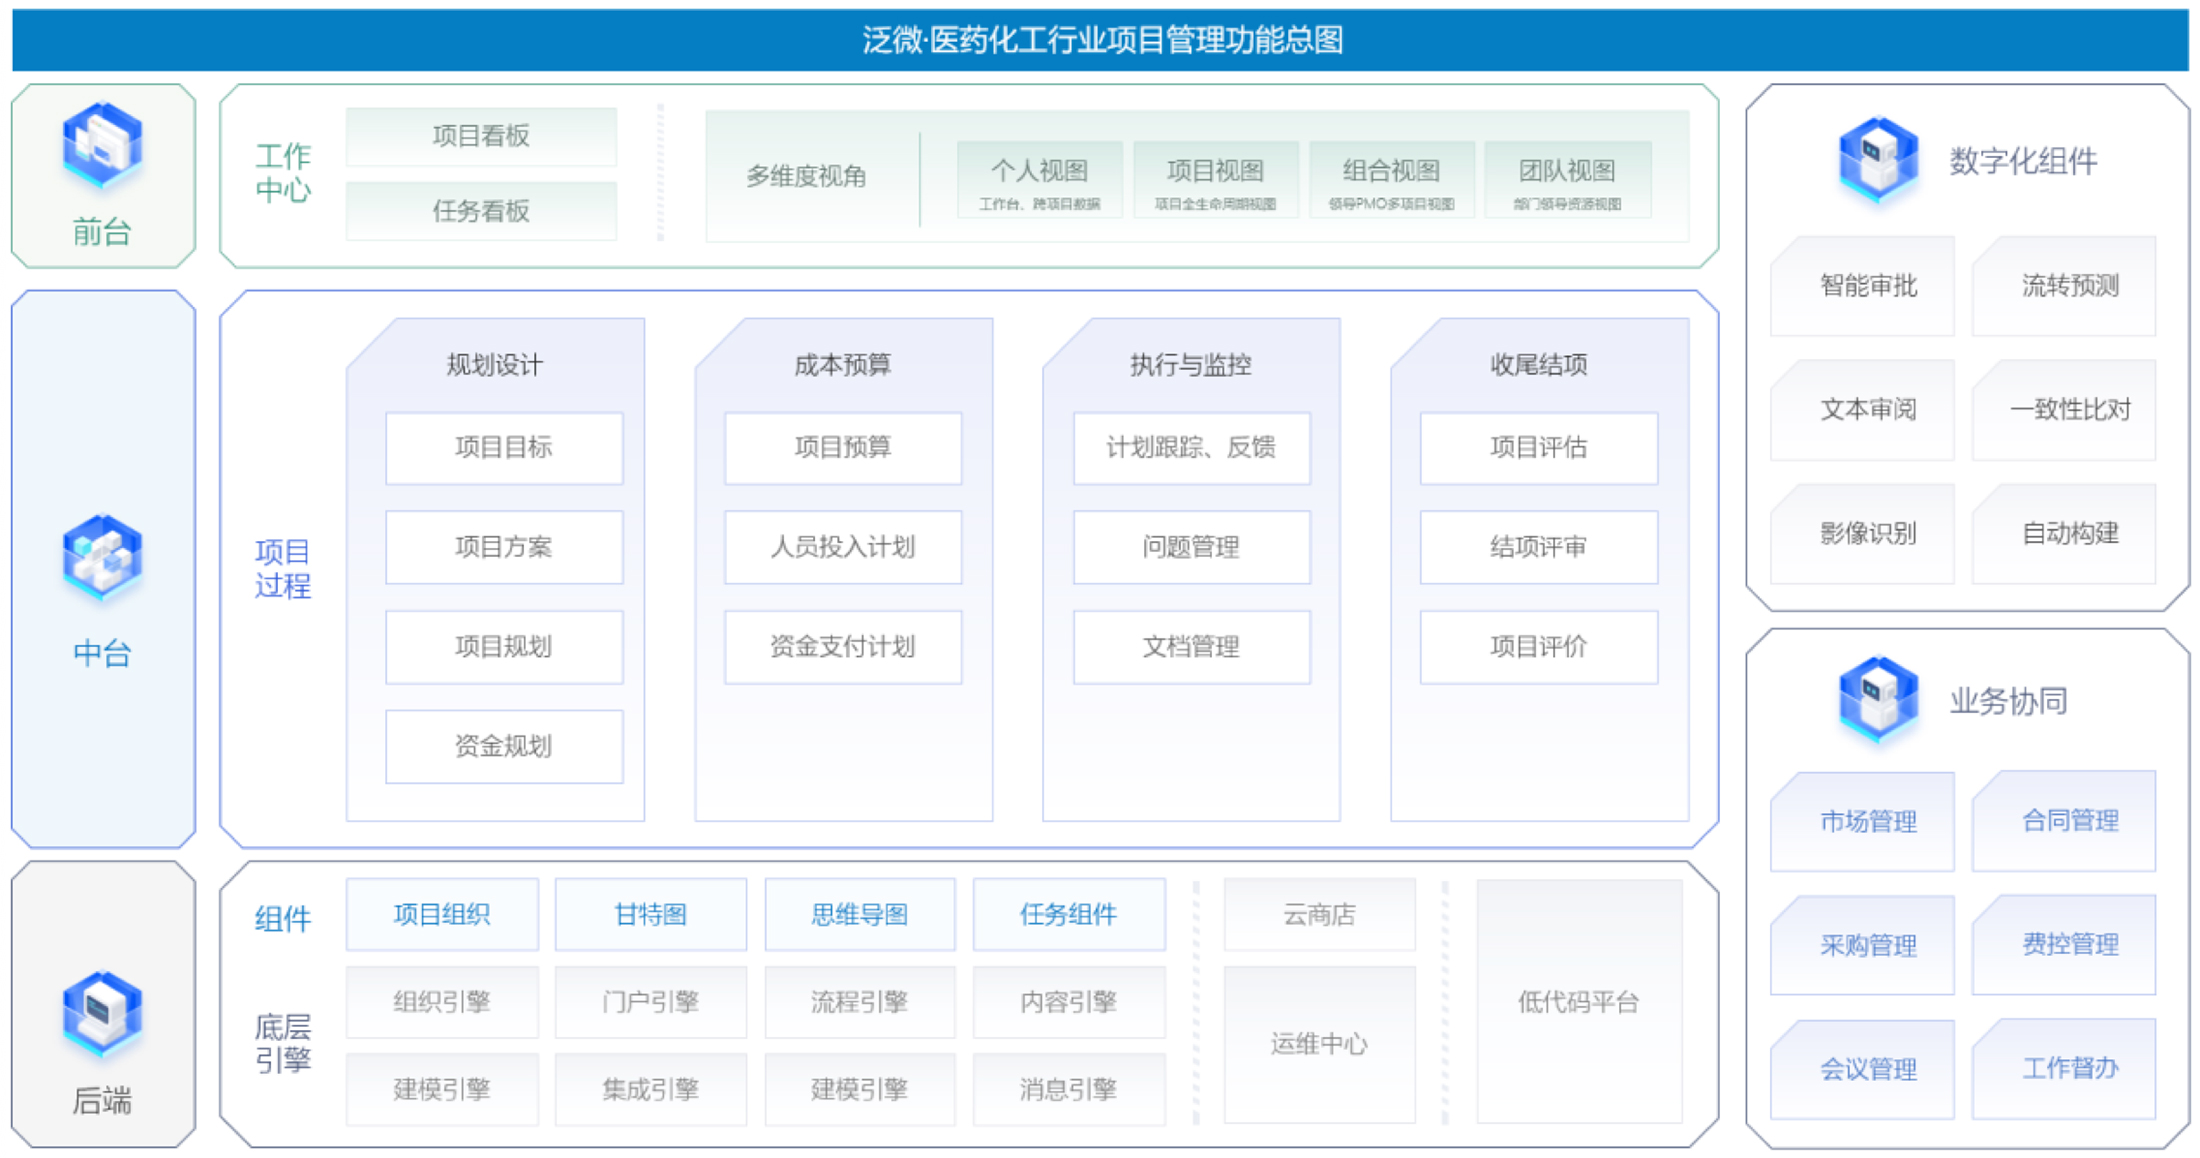
Task: Click the 前台 front-end cube icon
Action: [x=102, y=146]
